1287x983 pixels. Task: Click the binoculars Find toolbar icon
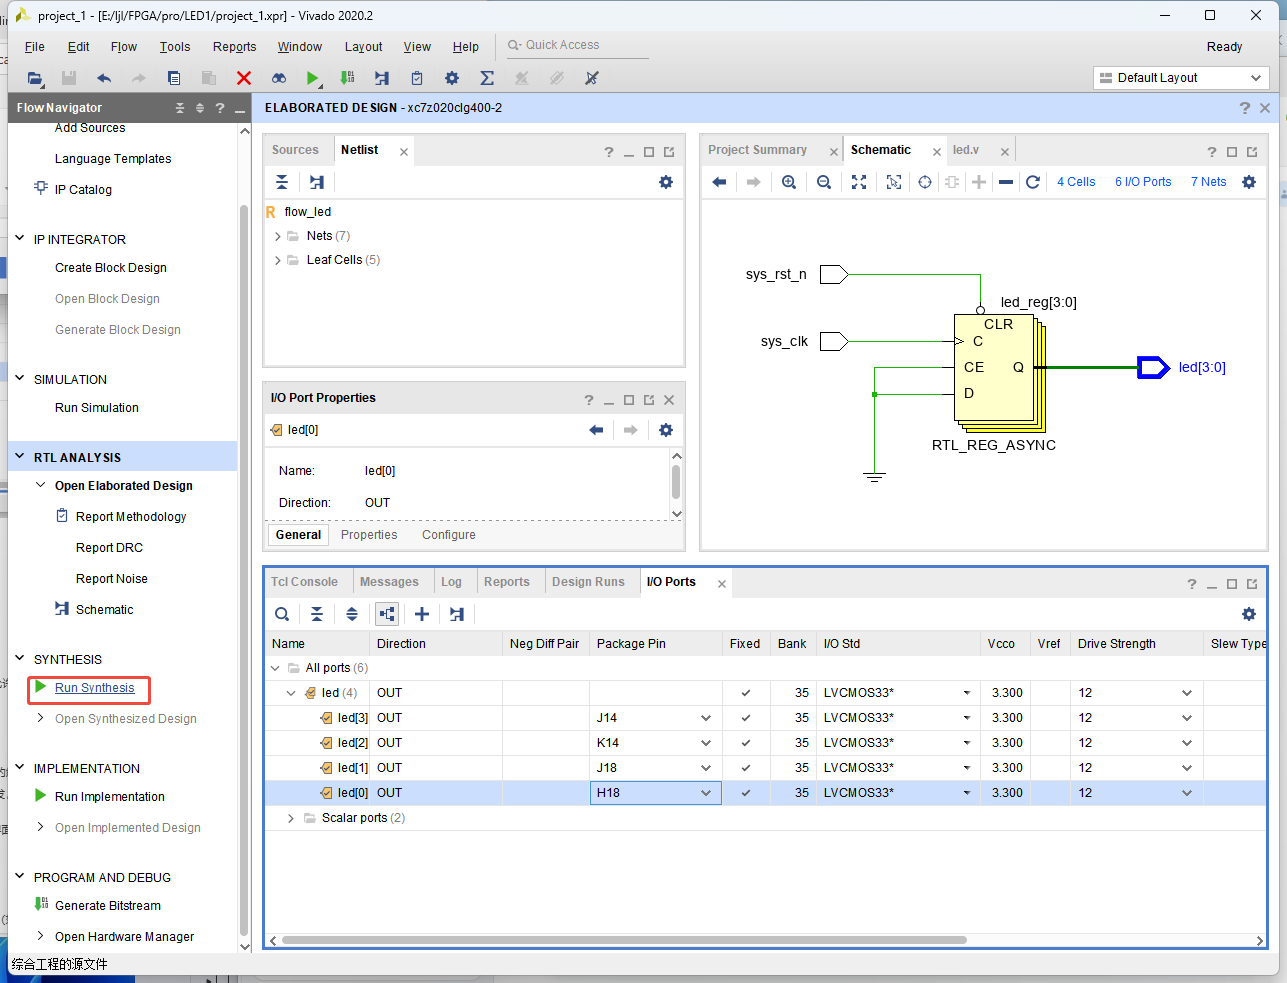(279, 78)
